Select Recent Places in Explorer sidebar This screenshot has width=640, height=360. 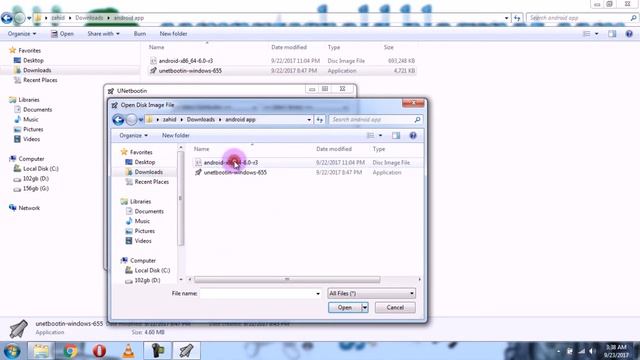click(40, 80)
